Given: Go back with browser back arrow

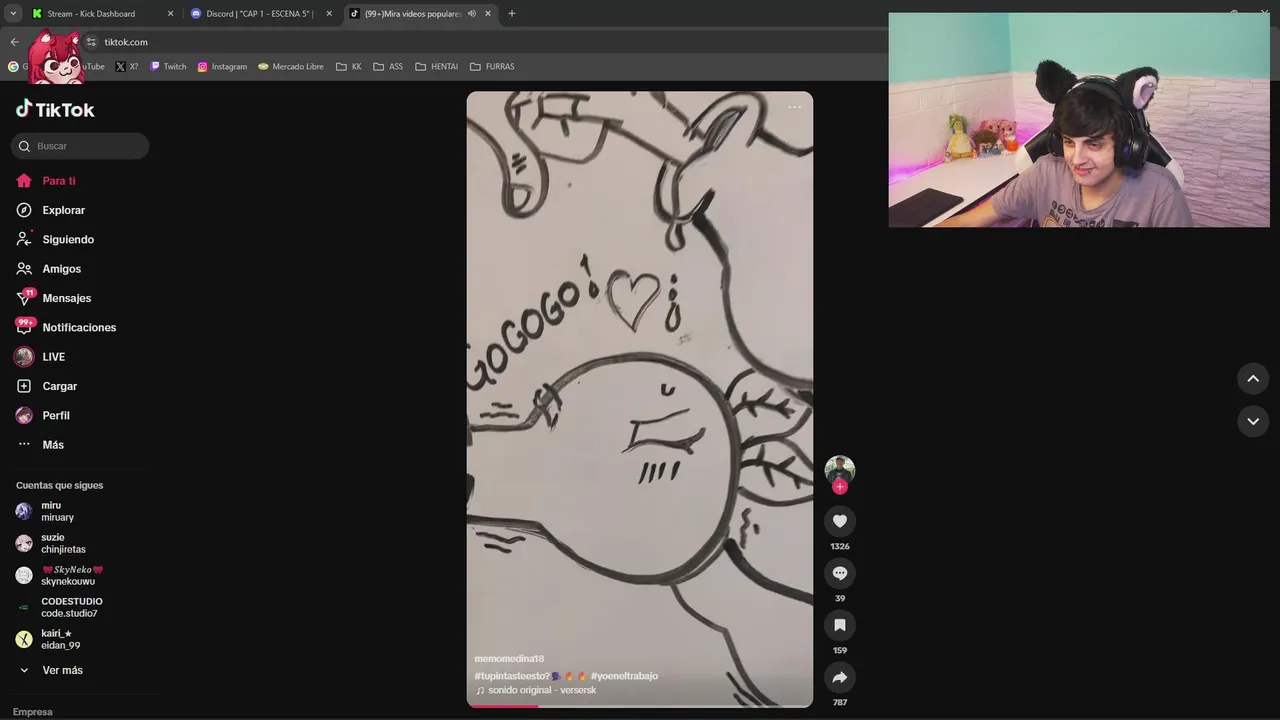Looking at the screenshot, I should click(14, 42).
